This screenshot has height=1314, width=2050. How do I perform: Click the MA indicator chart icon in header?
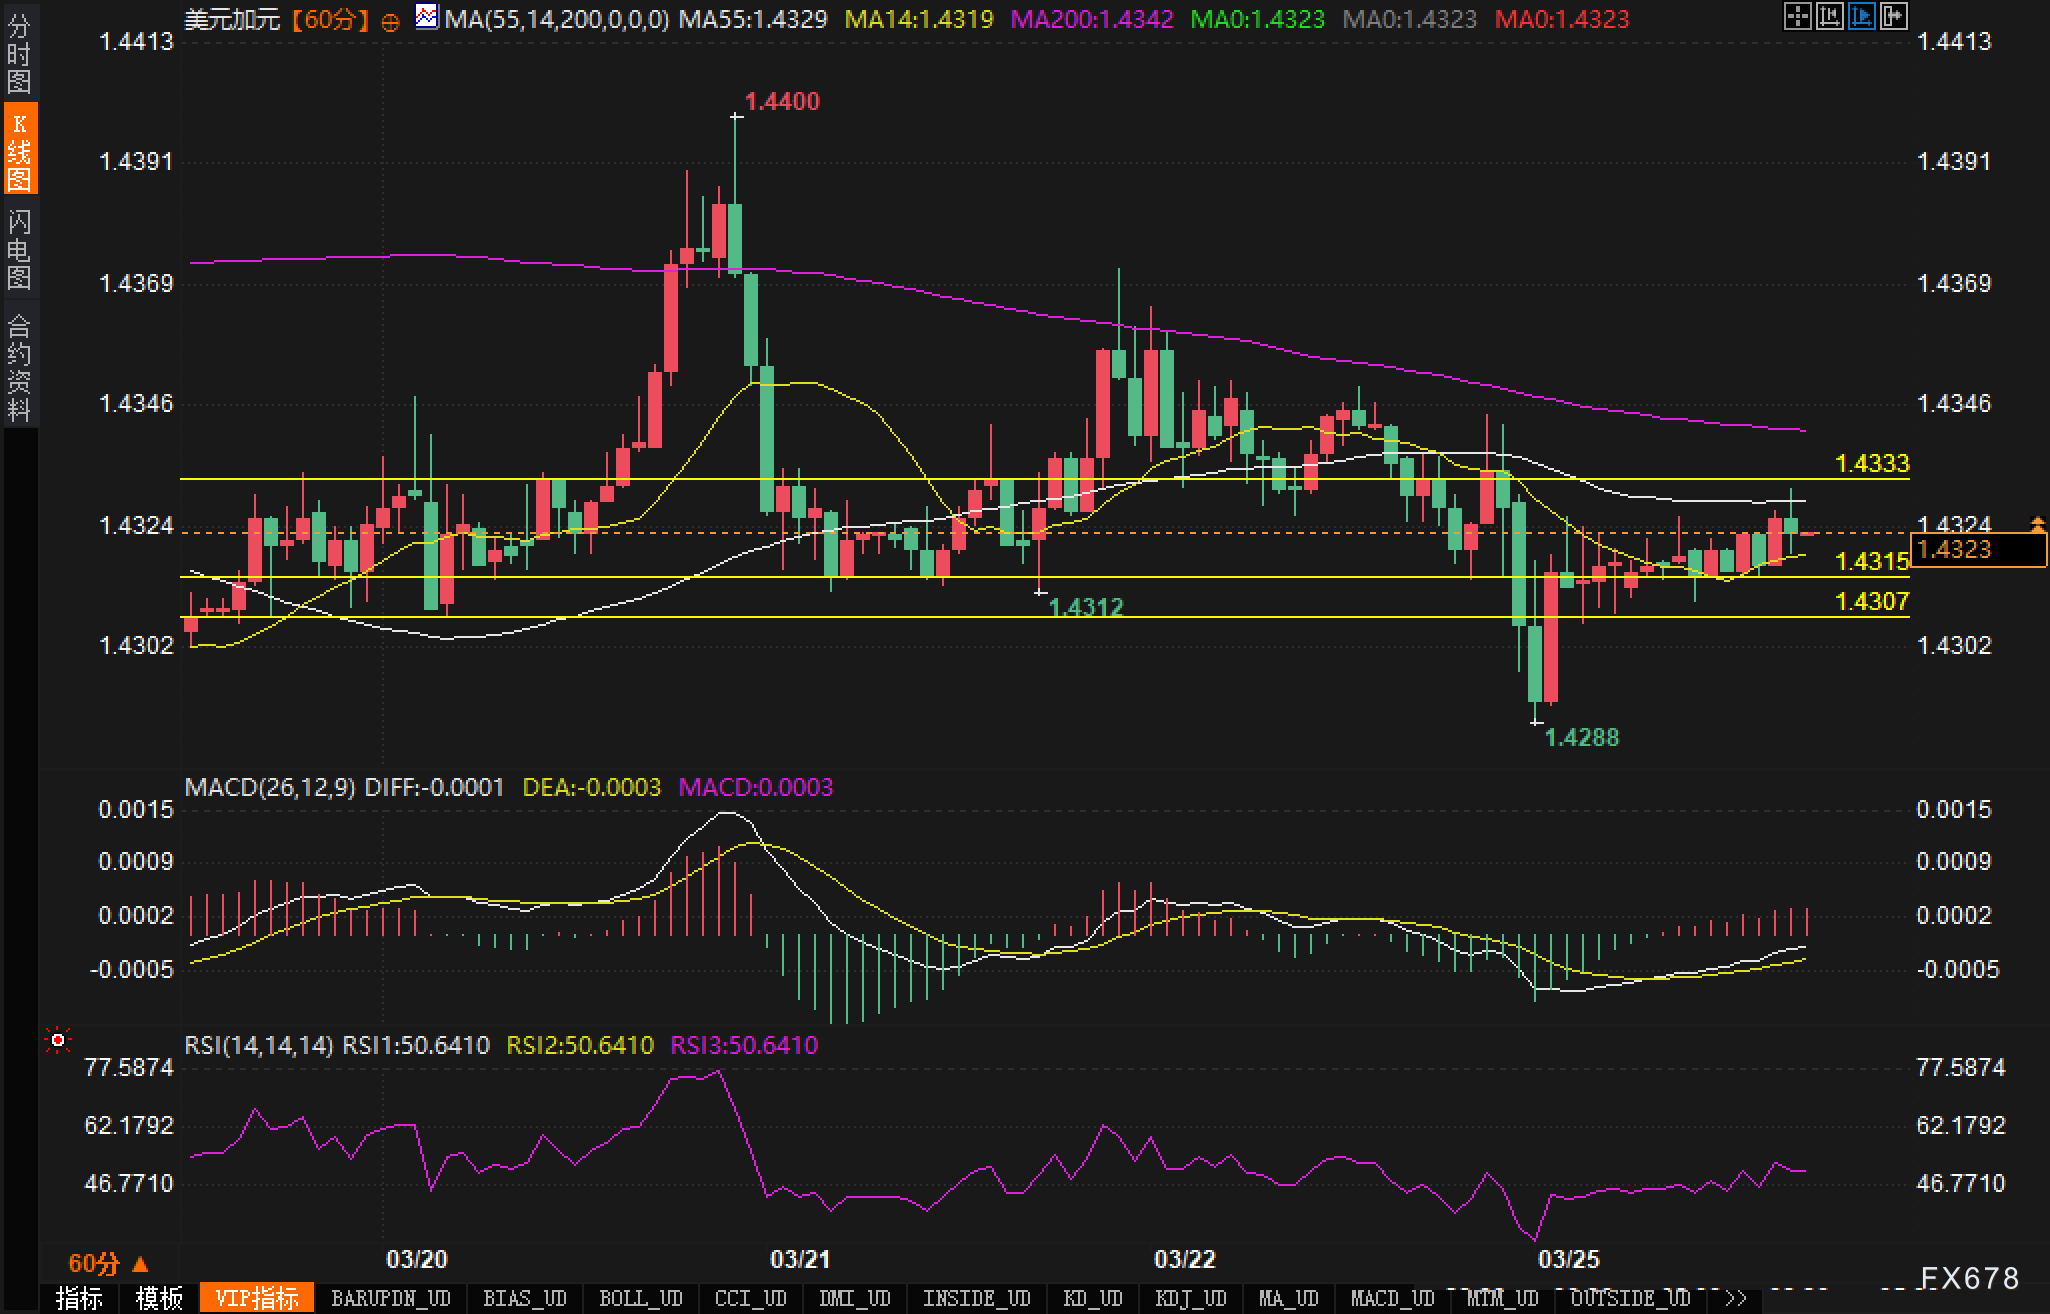[x=427, y=17]
